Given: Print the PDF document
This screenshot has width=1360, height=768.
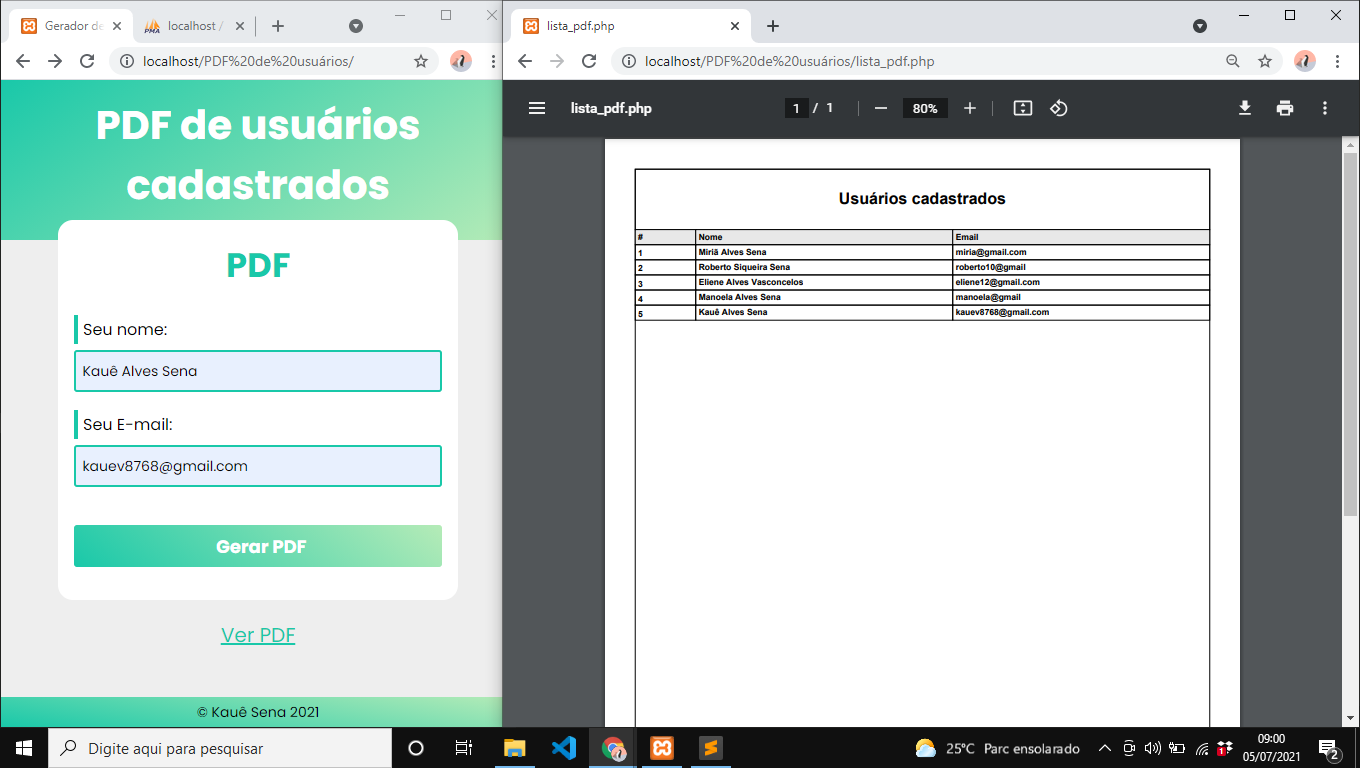Looking at the screenshot, I should 1284,108.
